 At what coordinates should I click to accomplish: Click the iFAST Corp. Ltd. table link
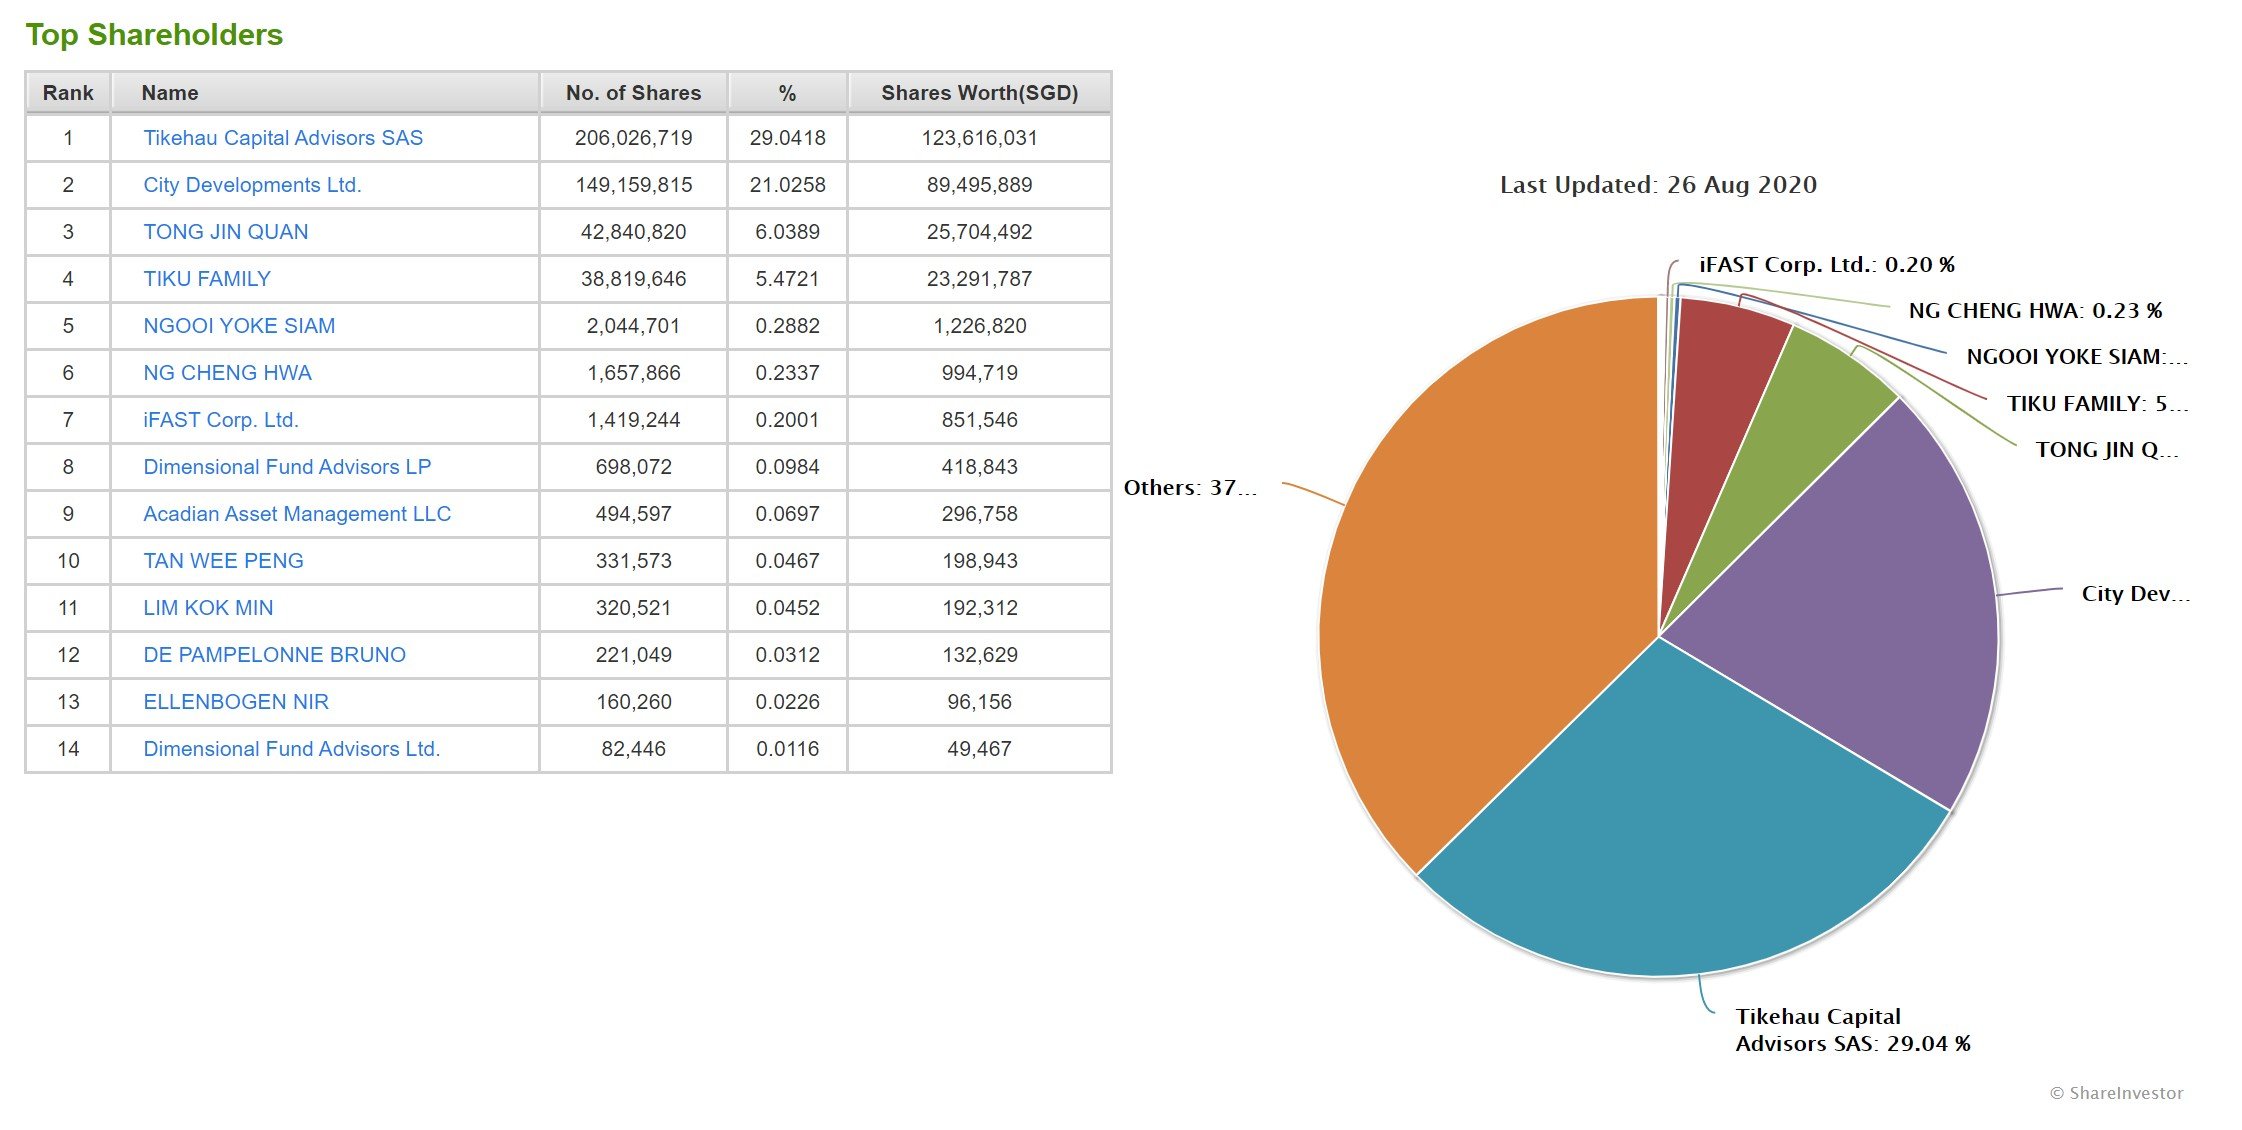click(221, 420)
